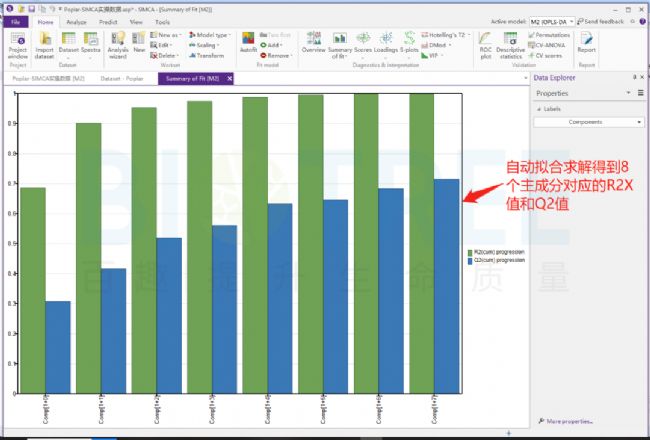Click Permutations in Validation group

click(549, 35)
